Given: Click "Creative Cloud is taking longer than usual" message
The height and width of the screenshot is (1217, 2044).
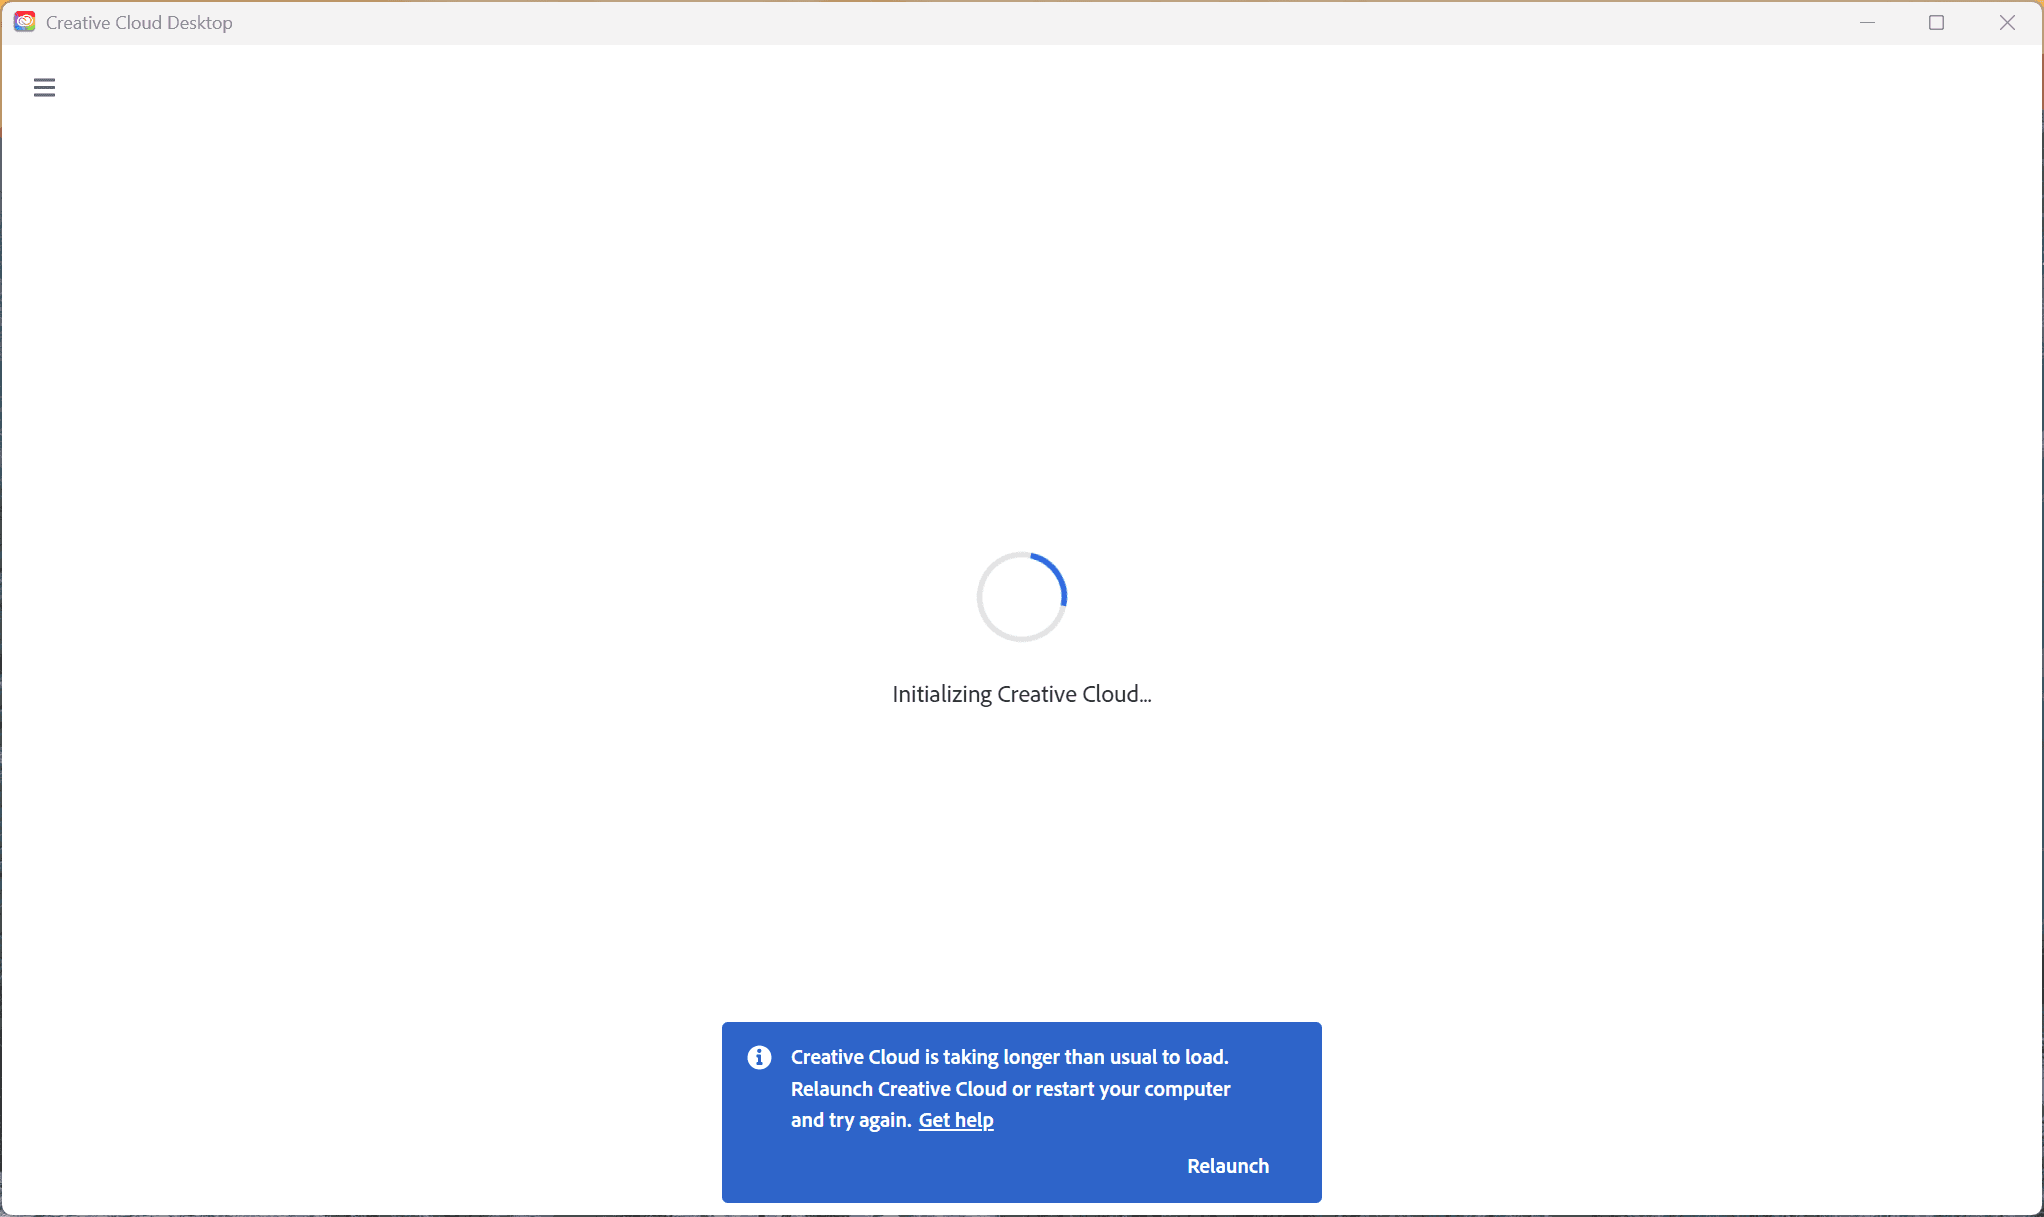Looking at the screenshot, I should point(1010,1088).
